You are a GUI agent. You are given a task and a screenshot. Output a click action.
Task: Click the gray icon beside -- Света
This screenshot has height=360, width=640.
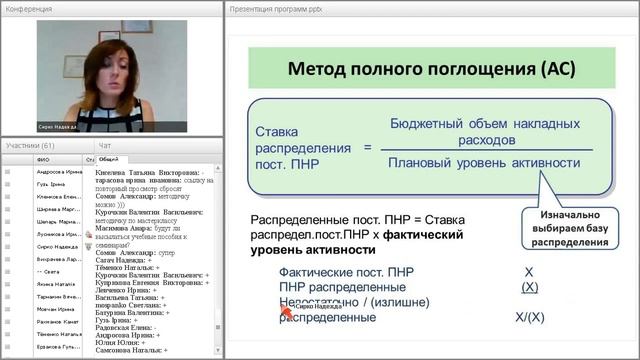click(7, 272)
